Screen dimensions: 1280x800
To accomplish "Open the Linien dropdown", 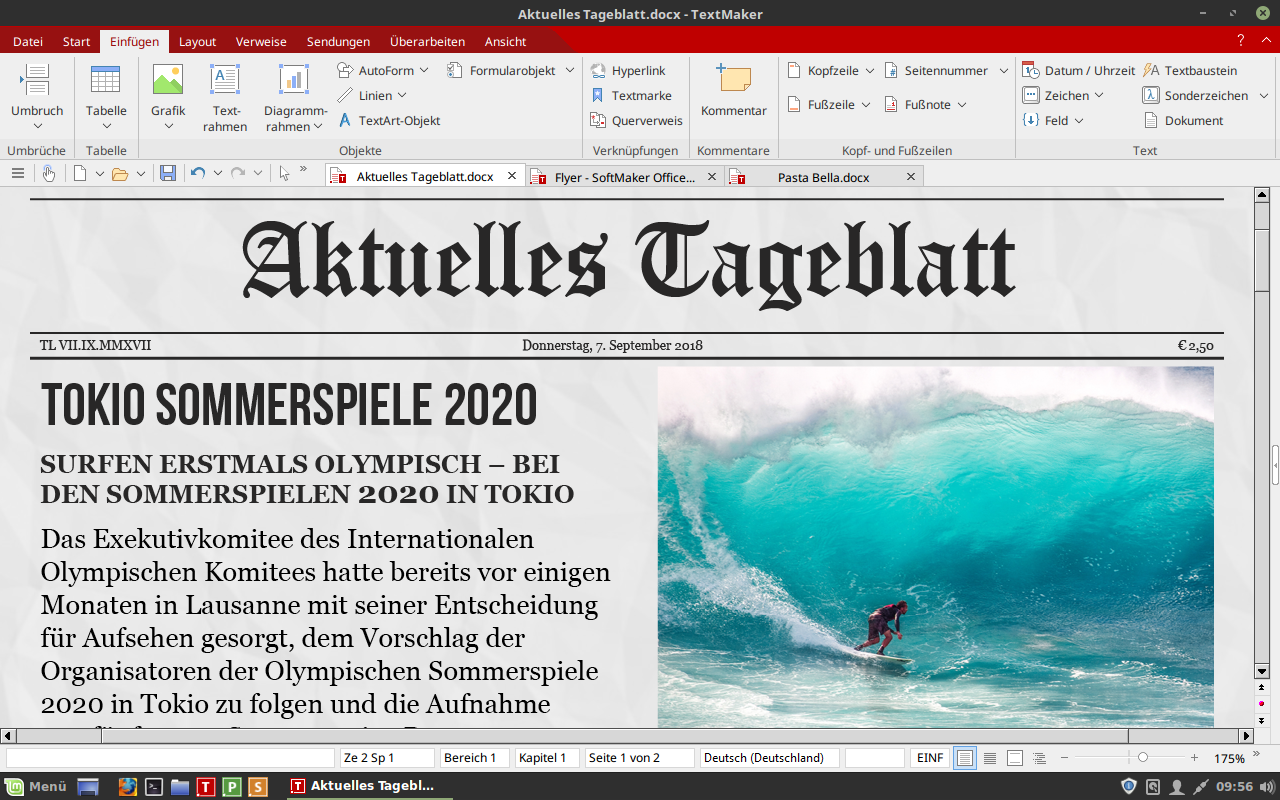I will (x=402, y=95).
